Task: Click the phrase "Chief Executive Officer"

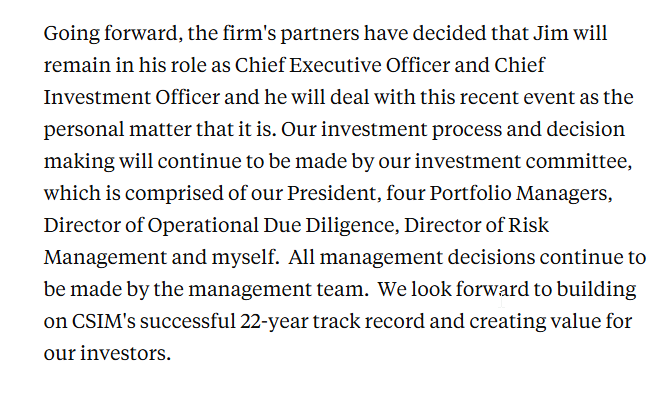Action: click(x=342, y=65)
